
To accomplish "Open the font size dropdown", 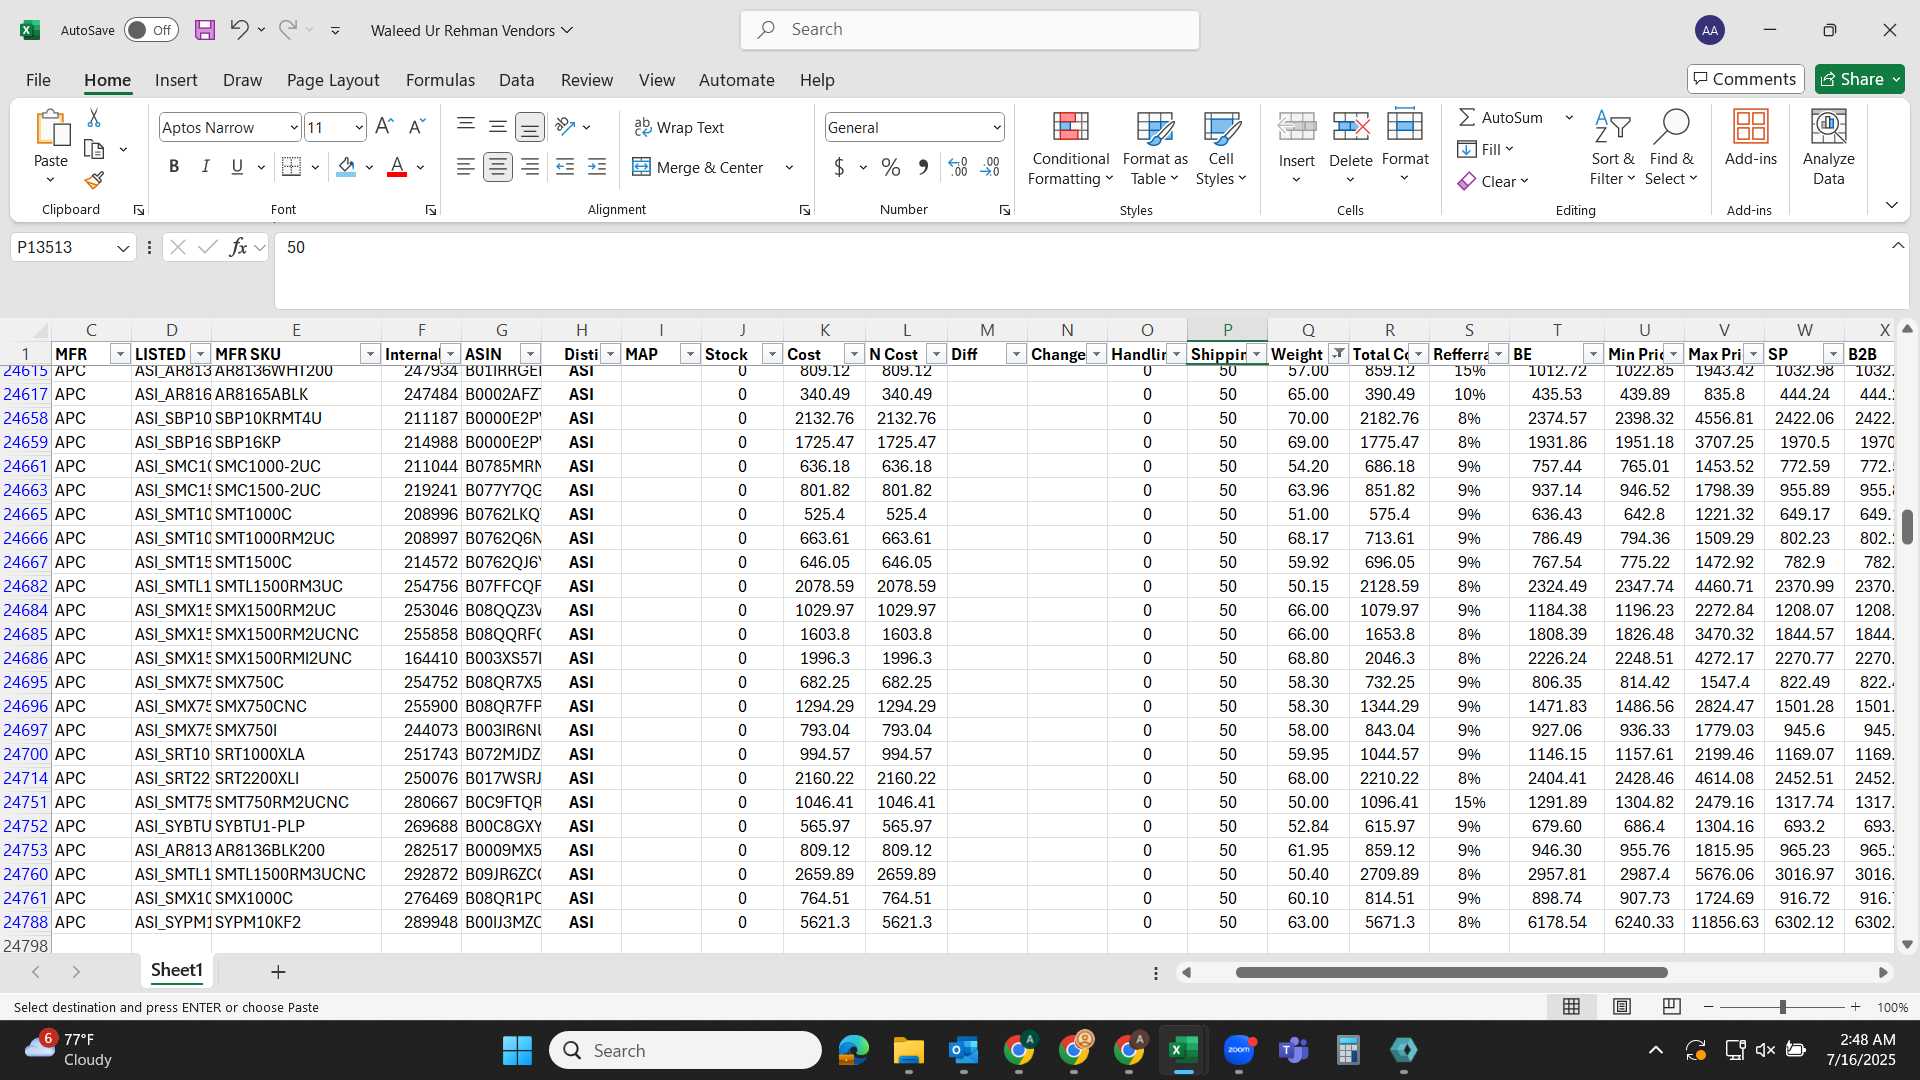I will point(359,127).
